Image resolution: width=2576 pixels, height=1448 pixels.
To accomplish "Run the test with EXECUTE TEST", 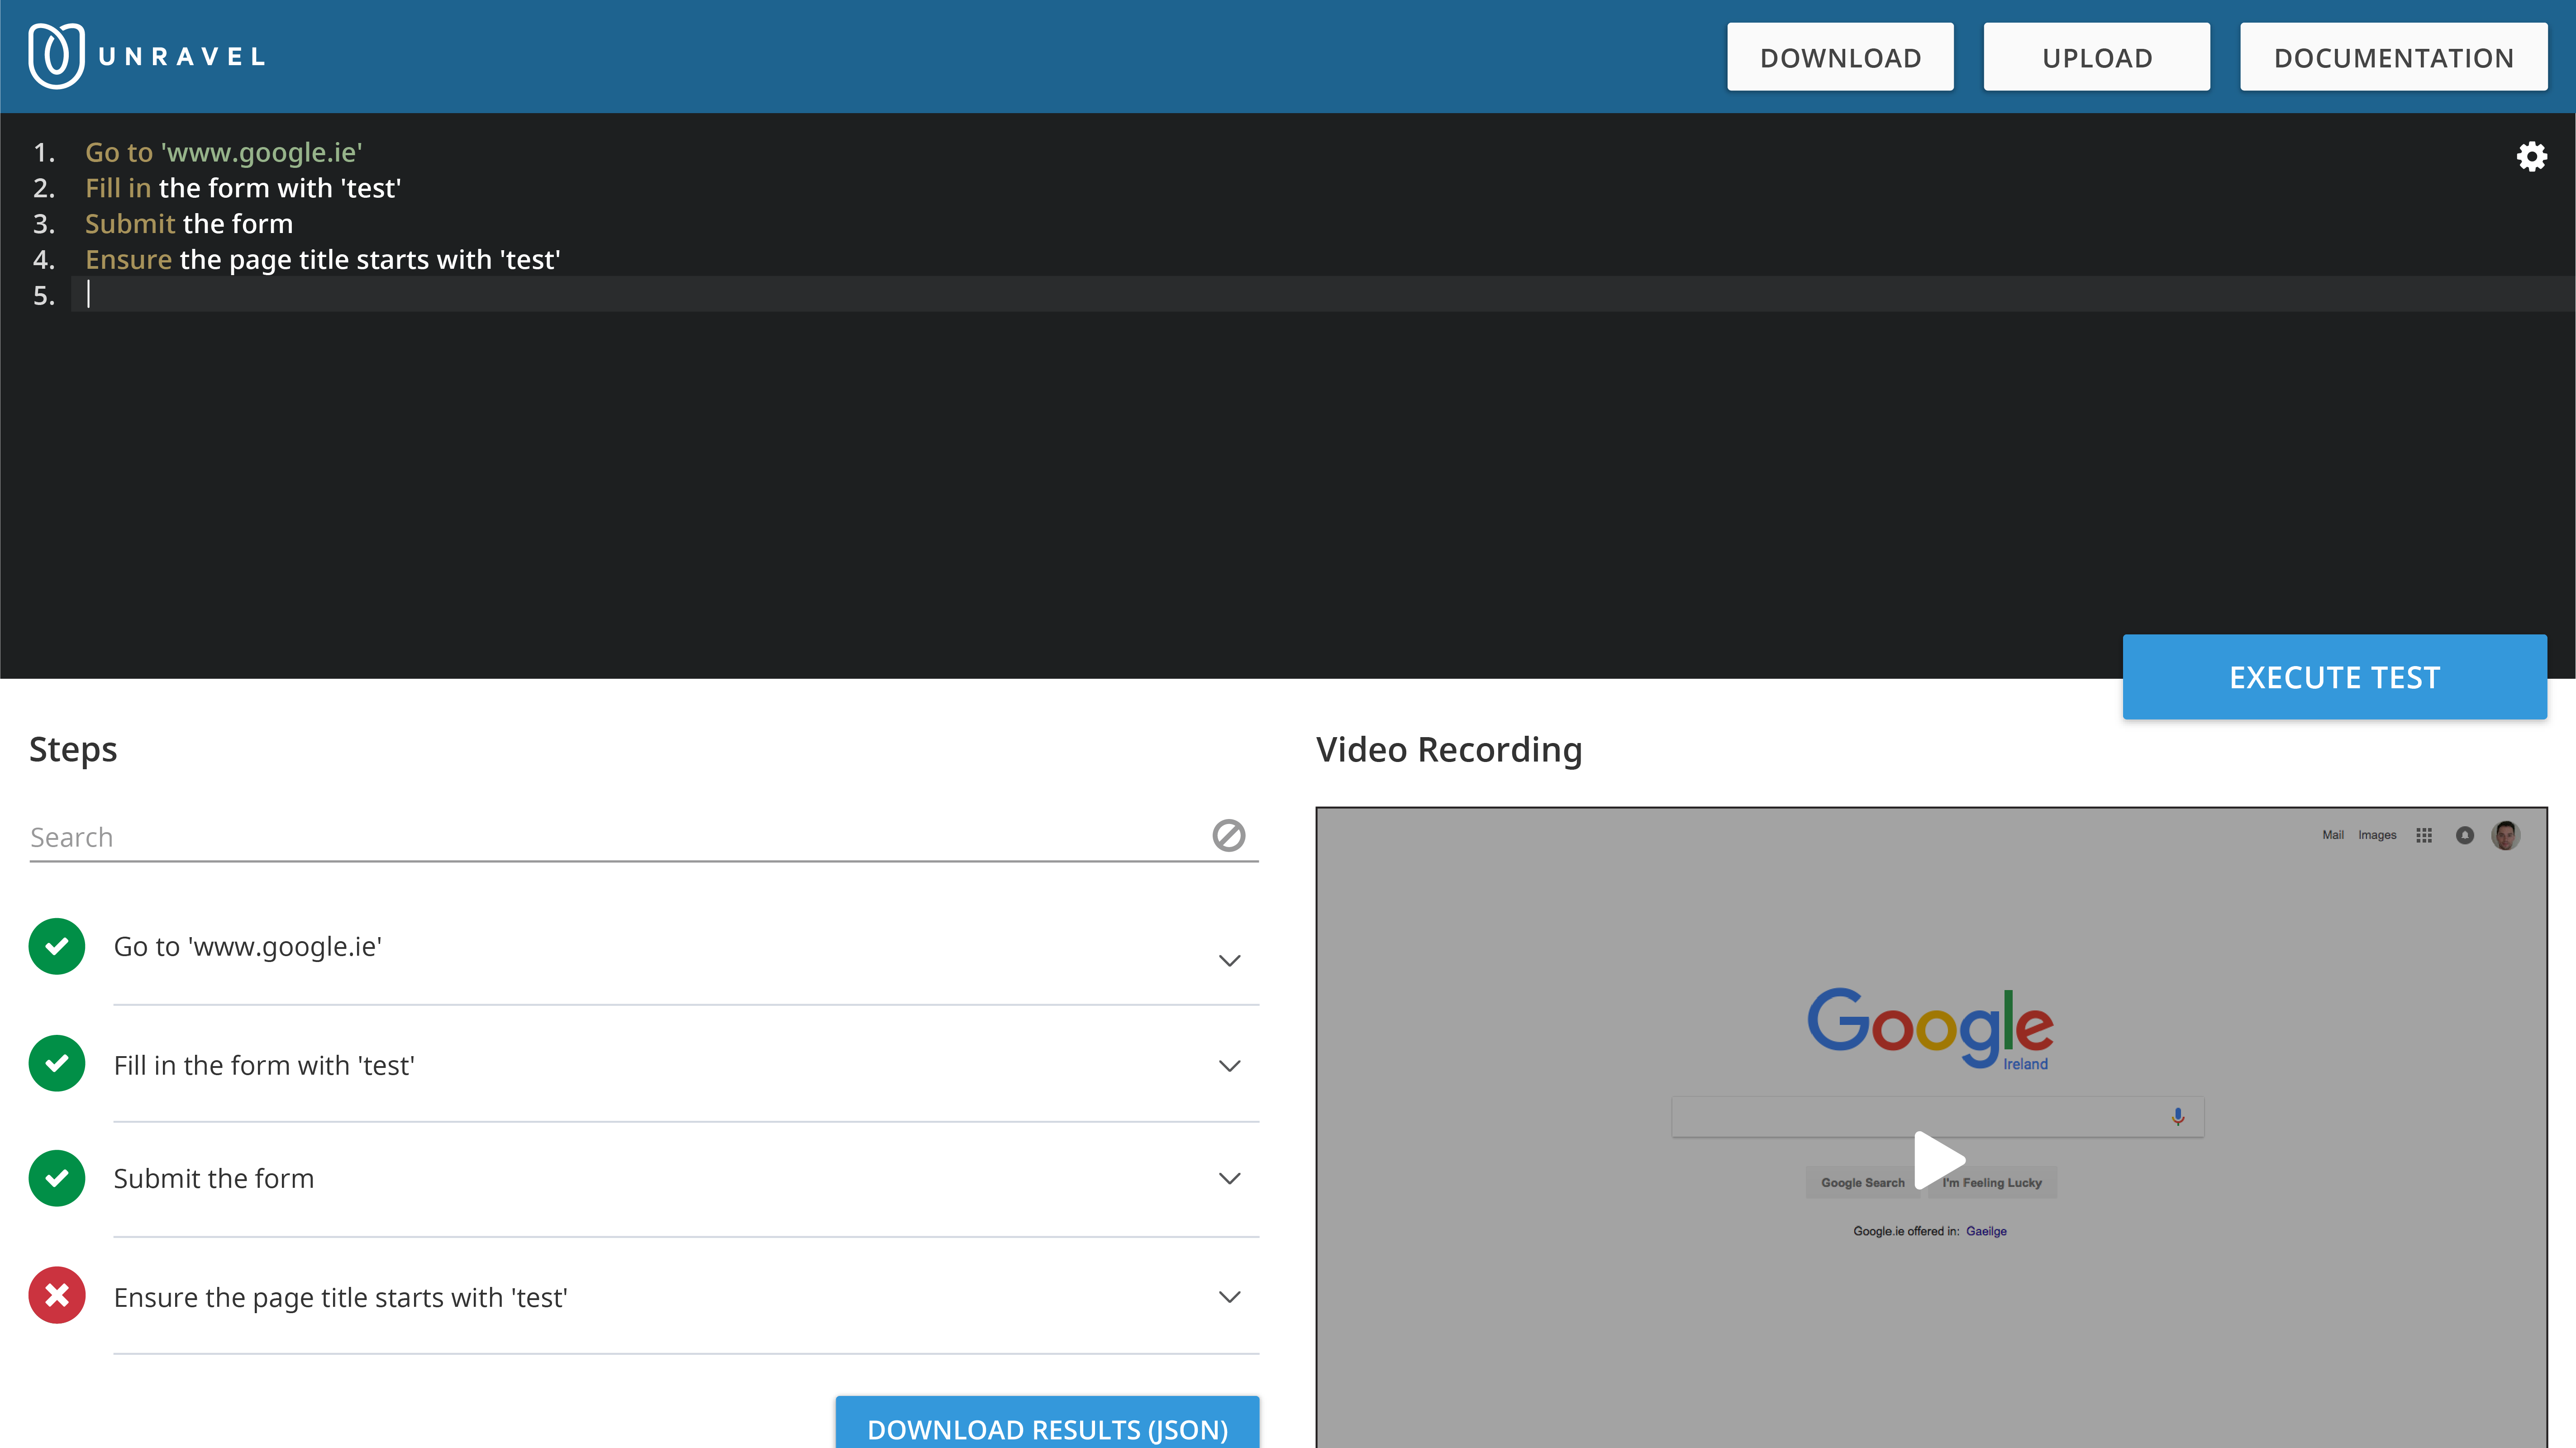I will click(2334, 677).
